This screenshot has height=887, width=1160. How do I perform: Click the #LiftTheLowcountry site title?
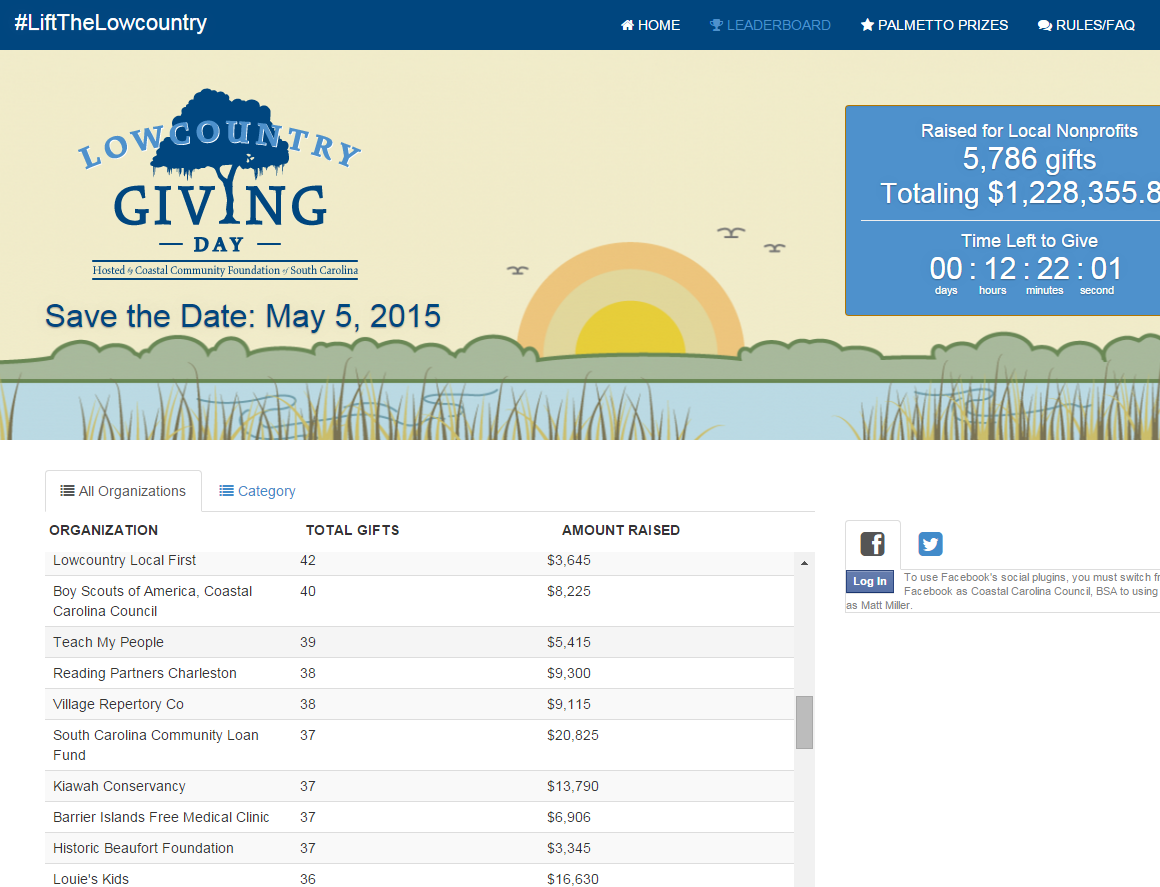(x=111, y=23)
